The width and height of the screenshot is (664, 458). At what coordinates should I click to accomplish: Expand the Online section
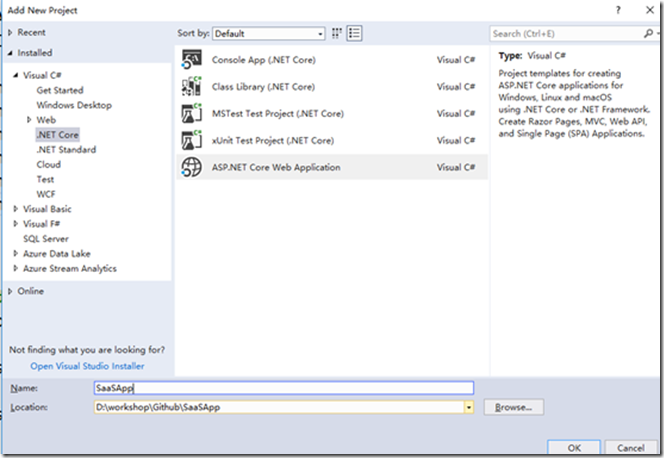[x=10, y=291]
